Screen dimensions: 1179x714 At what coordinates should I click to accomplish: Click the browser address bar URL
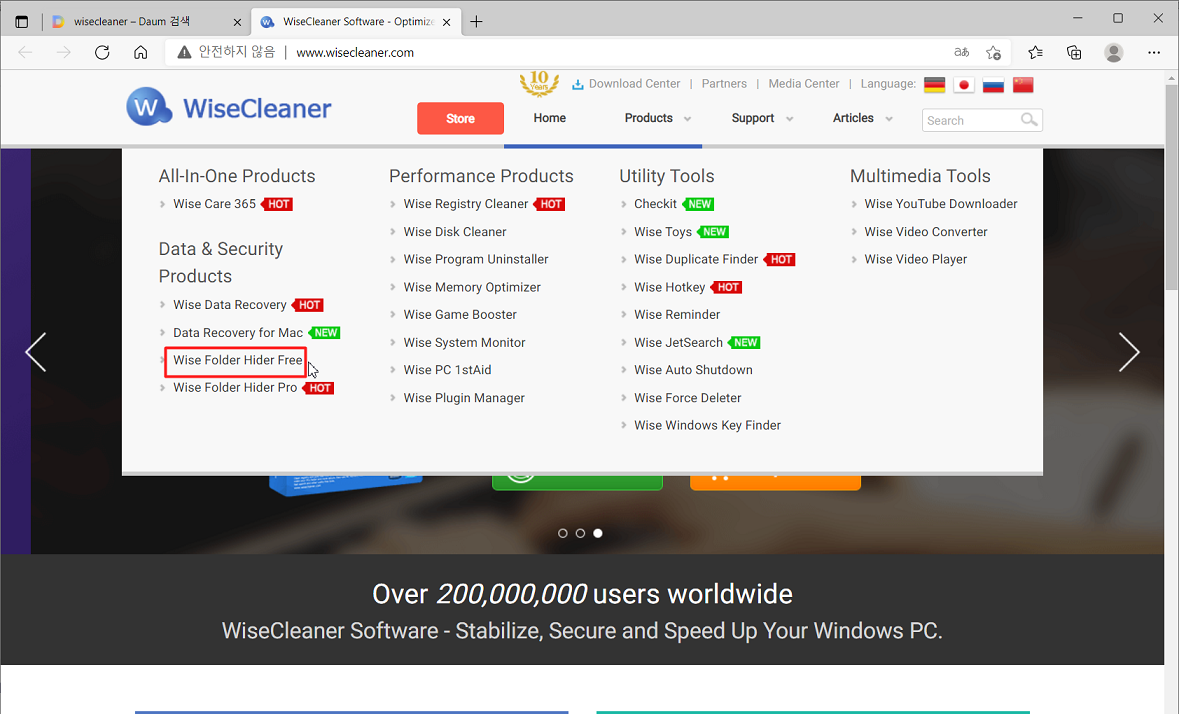355,53
